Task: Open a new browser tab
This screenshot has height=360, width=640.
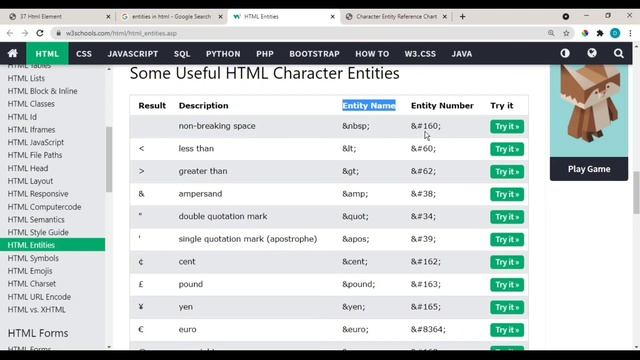Action: [x=462, y=17]
